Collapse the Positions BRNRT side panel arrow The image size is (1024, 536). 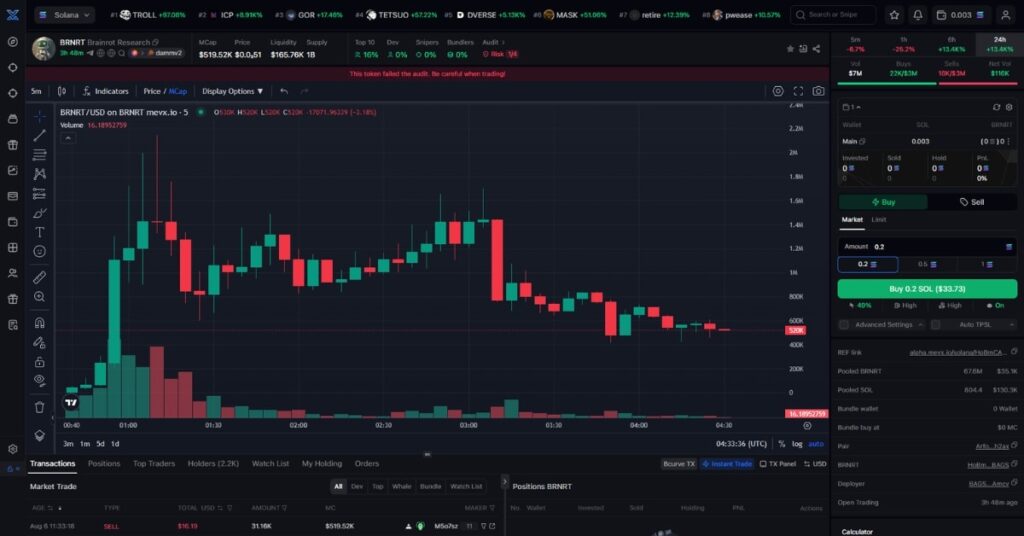[504, 482]
